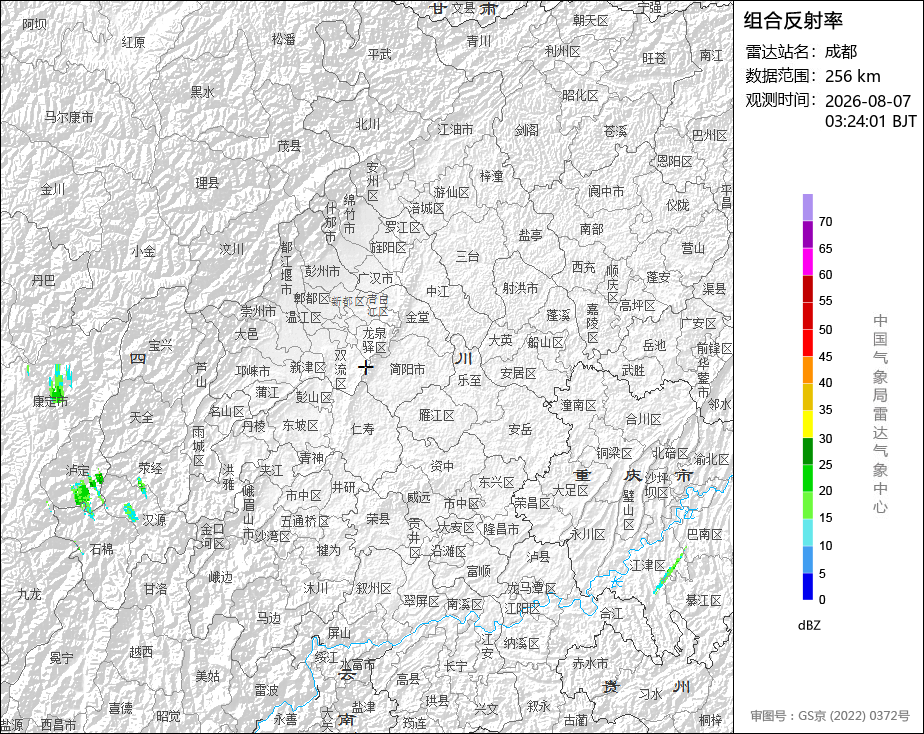Click the 组合反射率 title text
This screenshot has width=924, height=734.
(x=793, y=21)
